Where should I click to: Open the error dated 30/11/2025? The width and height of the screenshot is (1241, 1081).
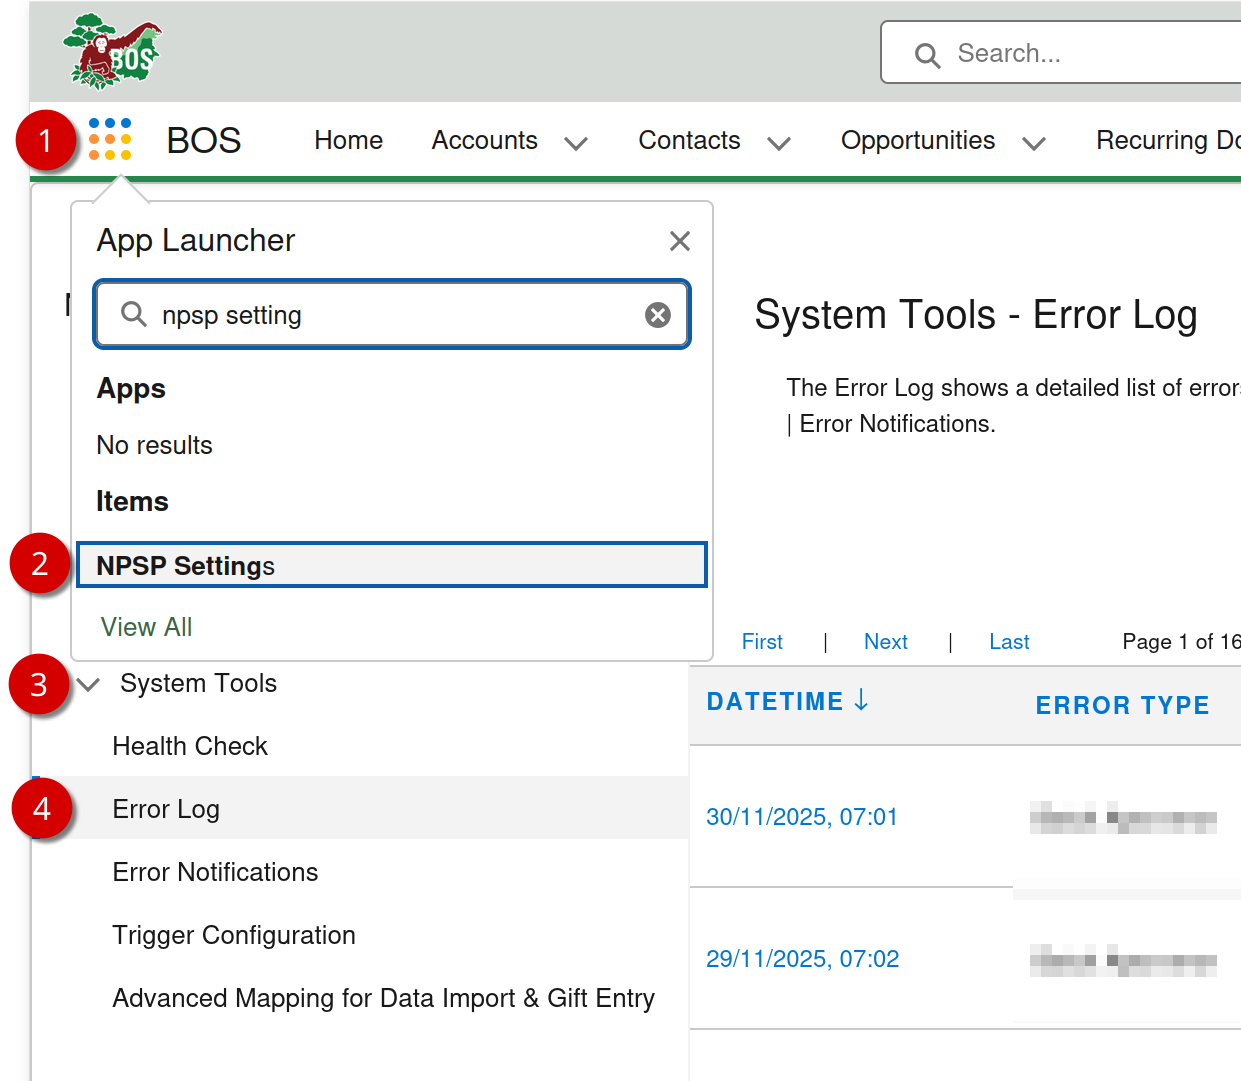802,817
